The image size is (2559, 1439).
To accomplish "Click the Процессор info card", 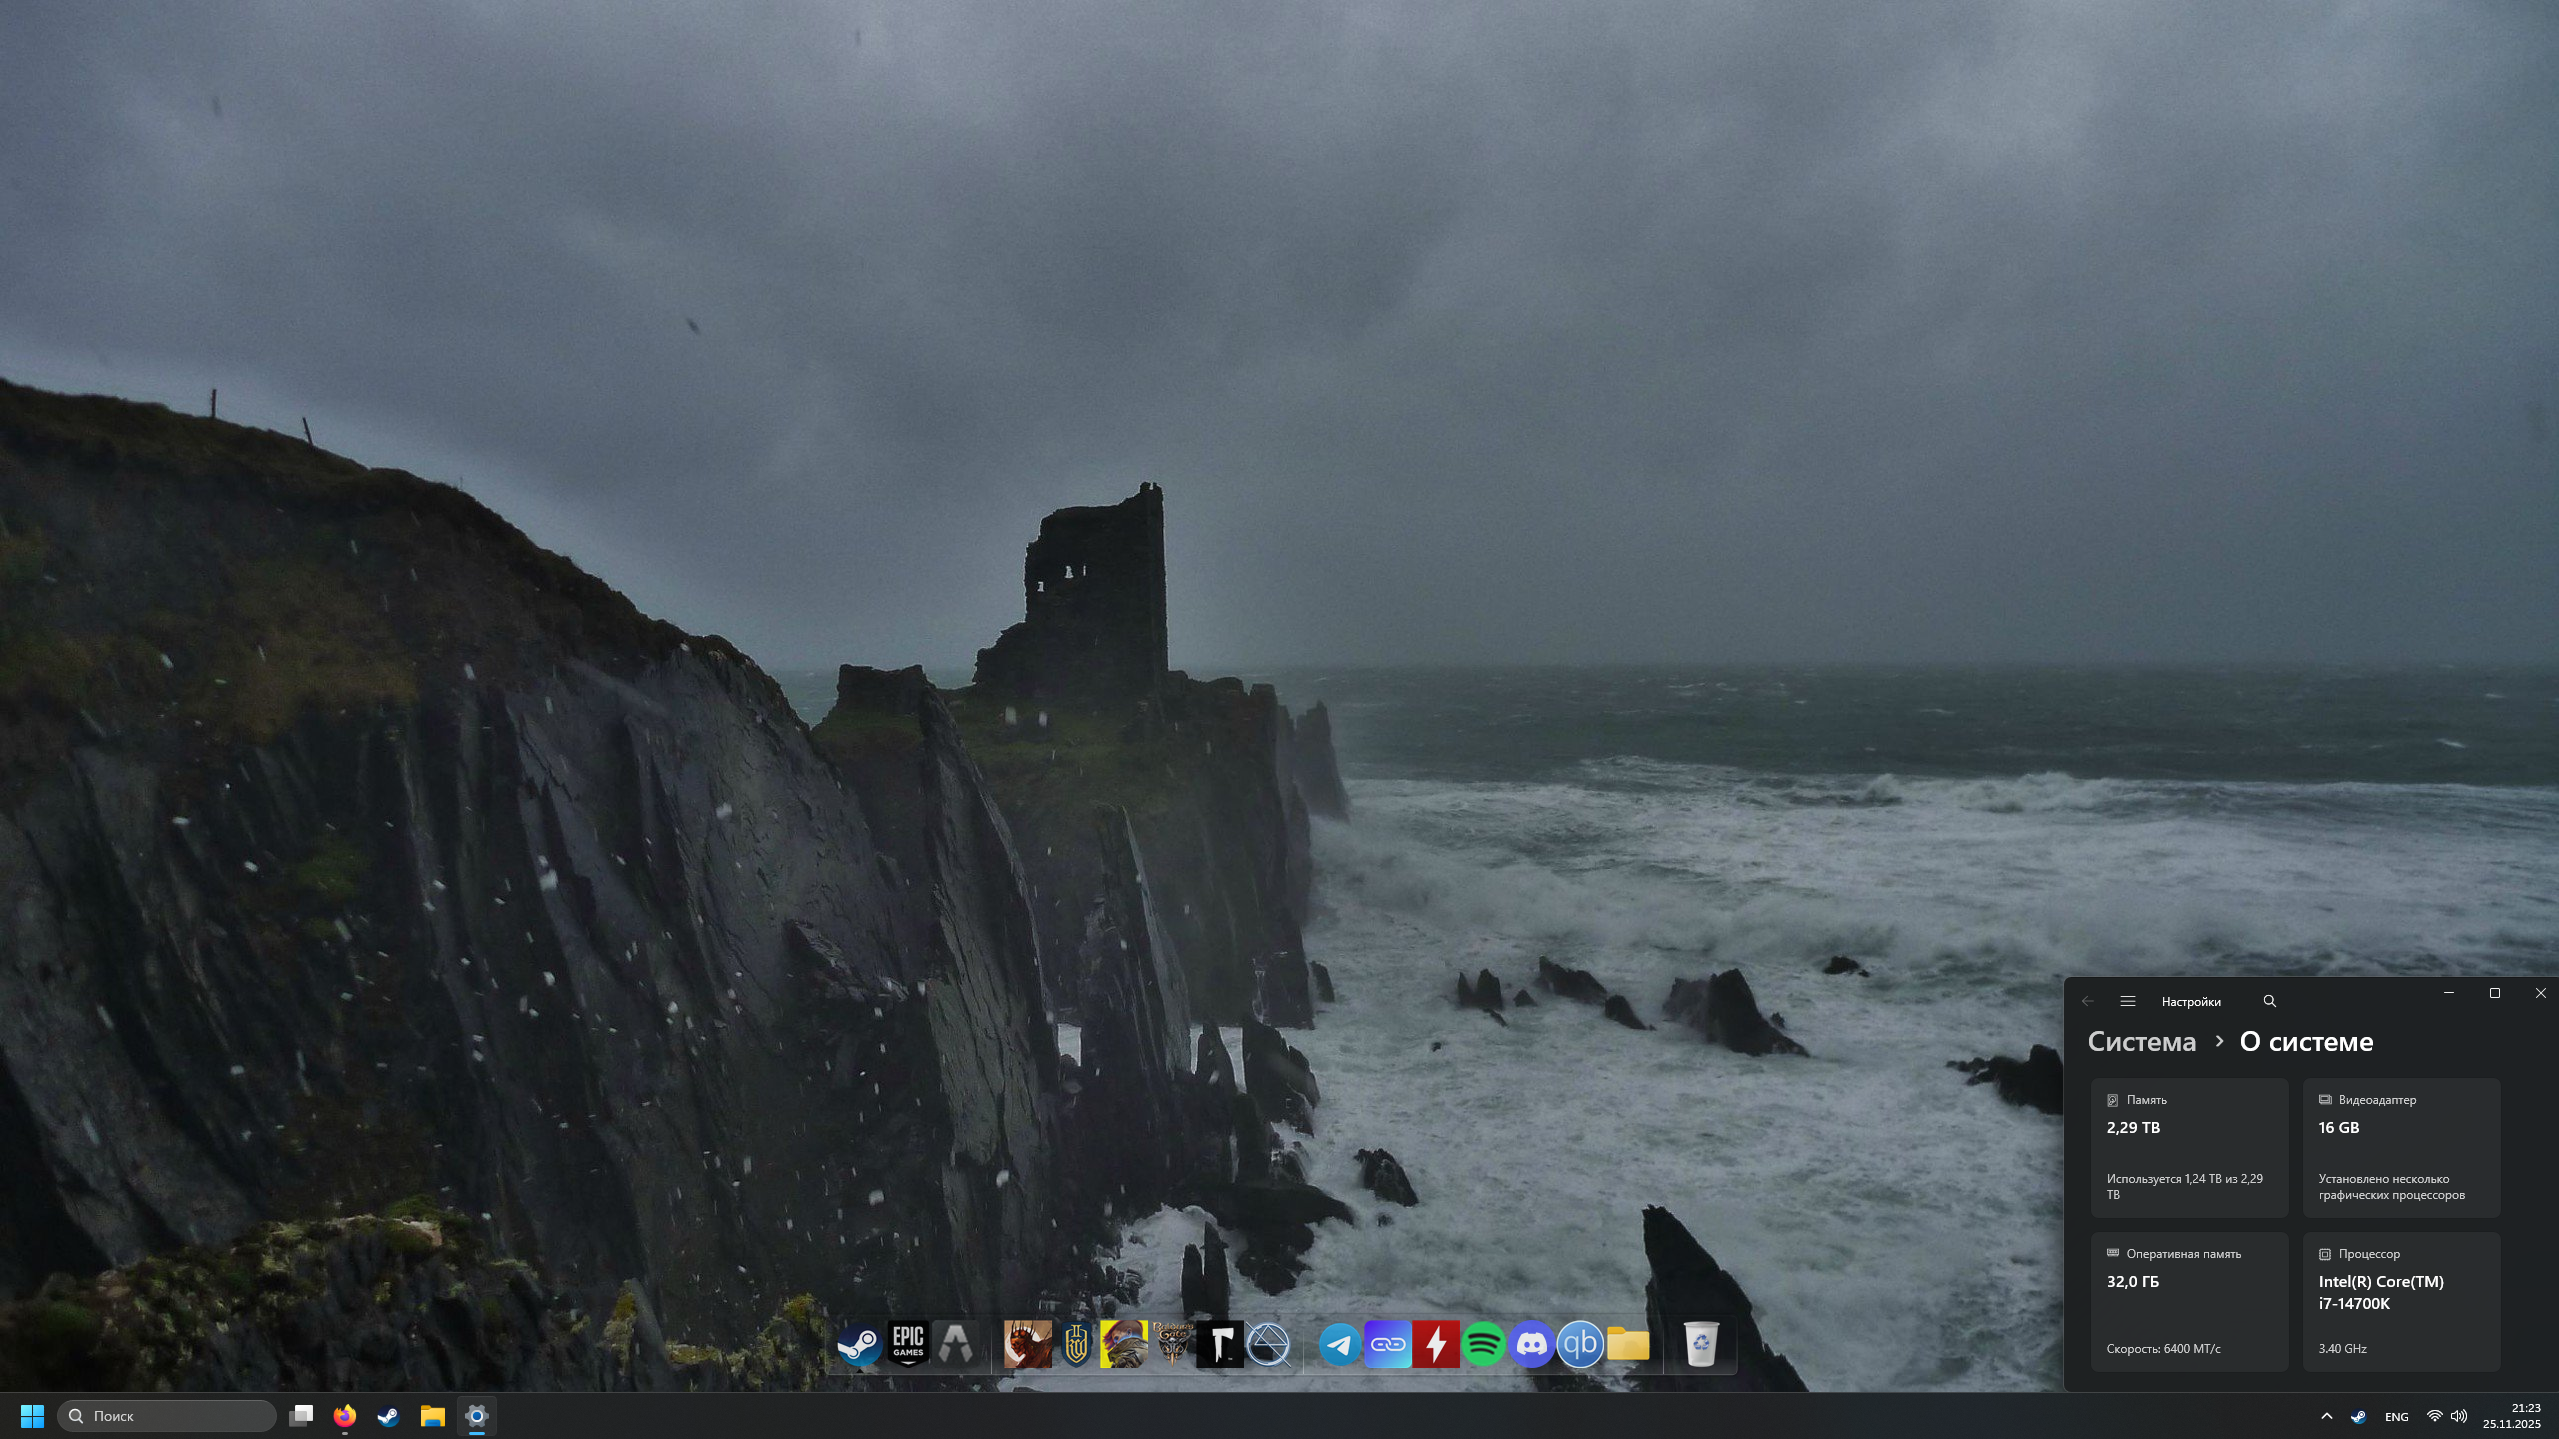I will 2400,1300.
